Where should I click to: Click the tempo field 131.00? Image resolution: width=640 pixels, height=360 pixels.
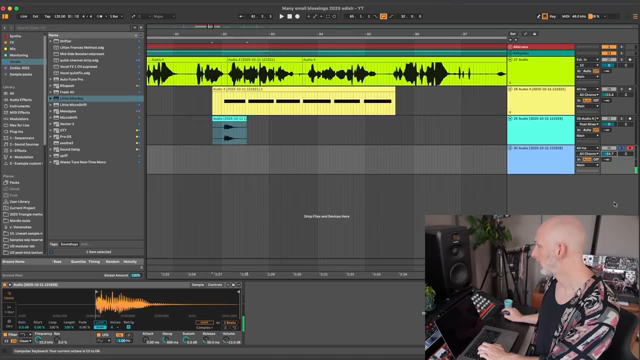pos(60,16)
